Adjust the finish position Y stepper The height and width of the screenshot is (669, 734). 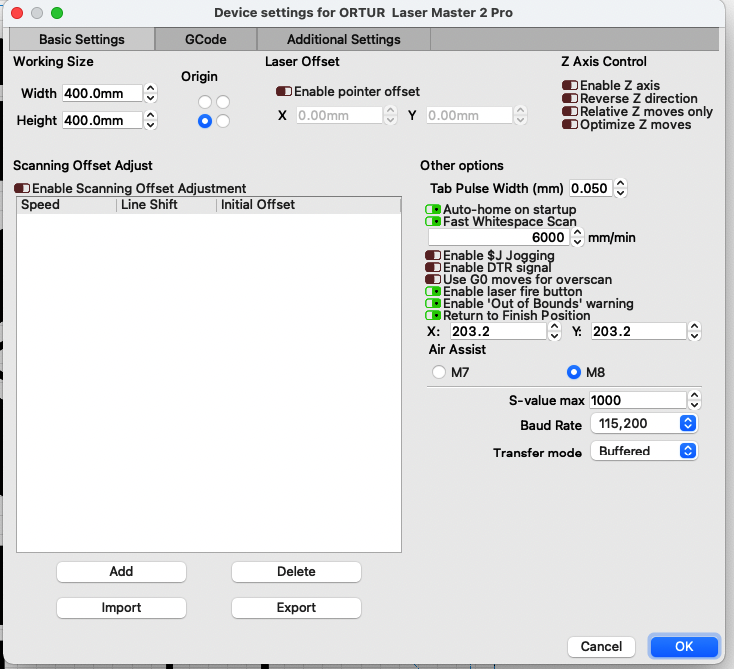coord(694,331)
